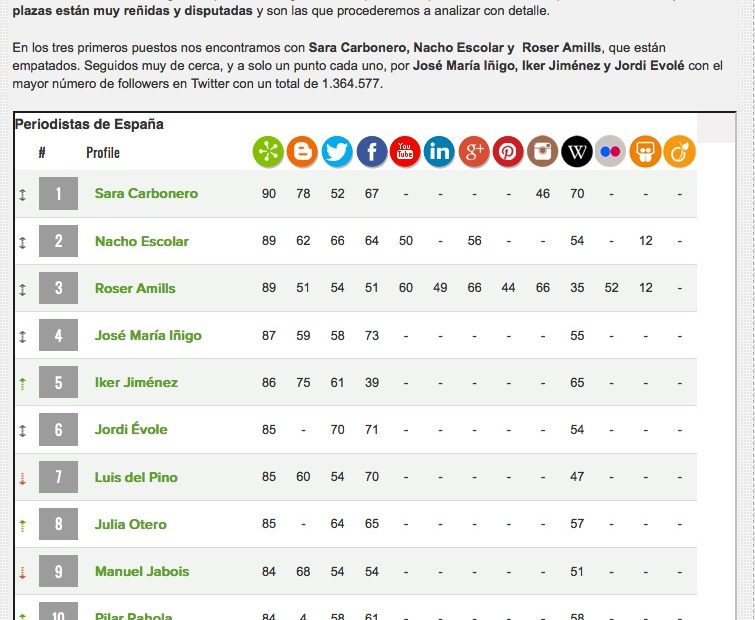
Task: Open Sara Carbonero's profile link
Action: [x=146, y=194]
